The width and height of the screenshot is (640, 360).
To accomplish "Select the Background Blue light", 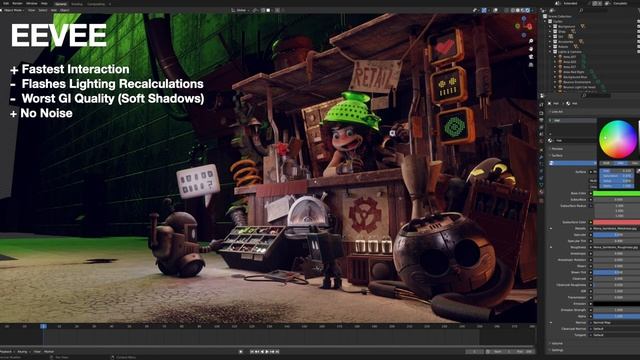I will coord(576,77).
